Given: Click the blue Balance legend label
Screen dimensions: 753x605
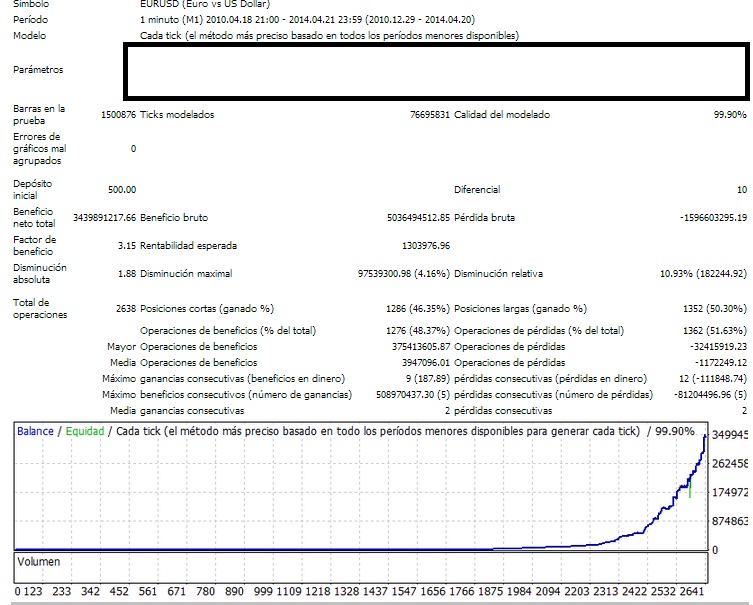Looking at the screenshot, I should point(35,431).
